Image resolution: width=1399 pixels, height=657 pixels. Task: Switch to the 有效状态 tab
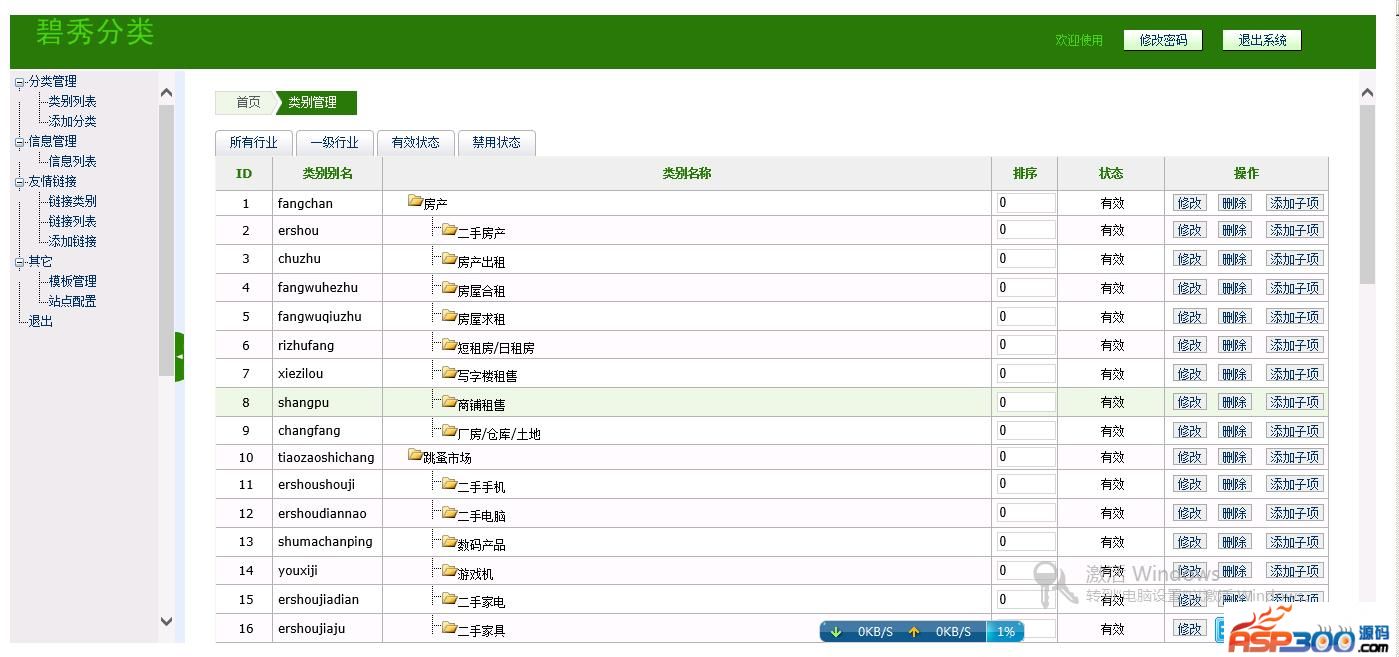(x=415, y=143)
